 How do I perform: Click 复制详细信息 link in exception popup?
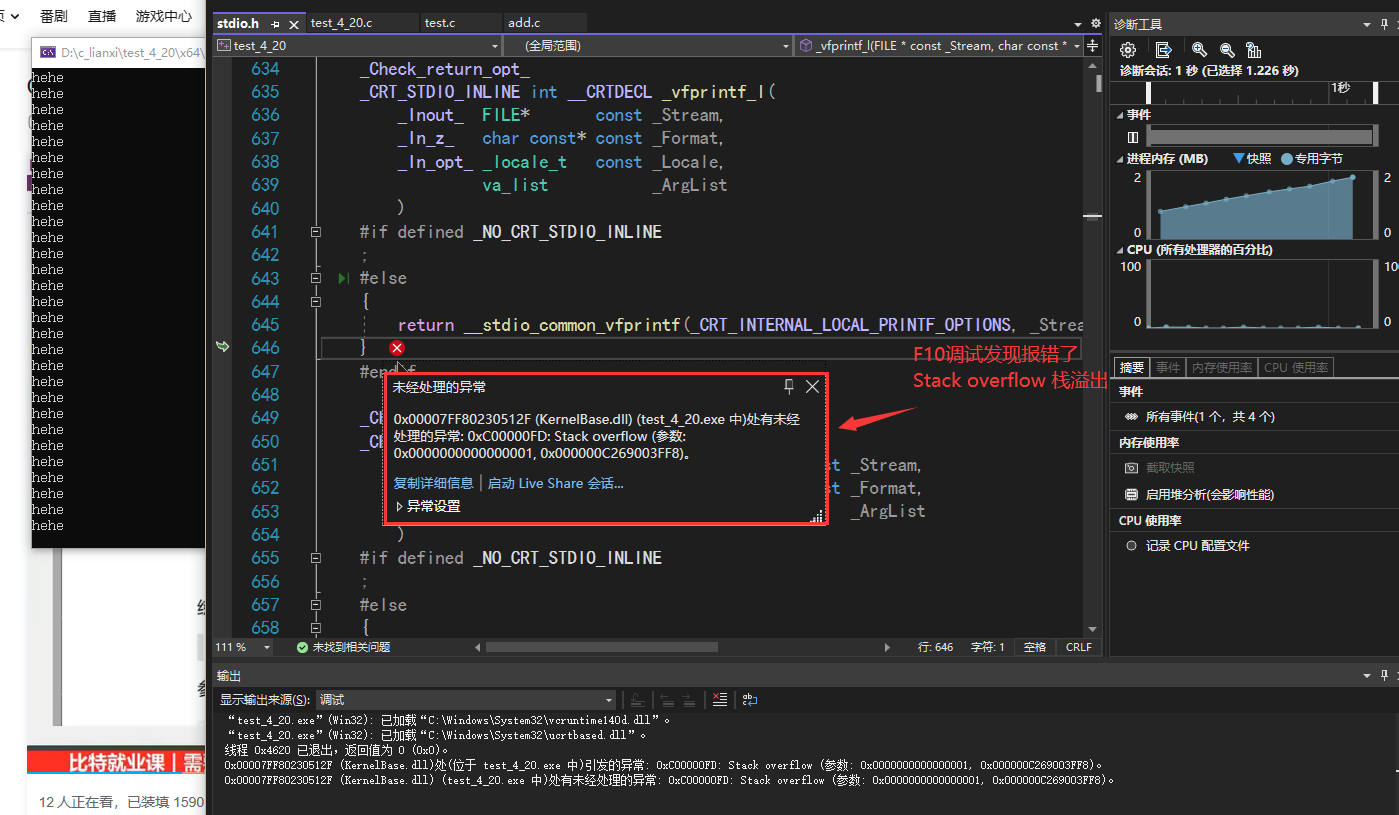pos(434,483)
